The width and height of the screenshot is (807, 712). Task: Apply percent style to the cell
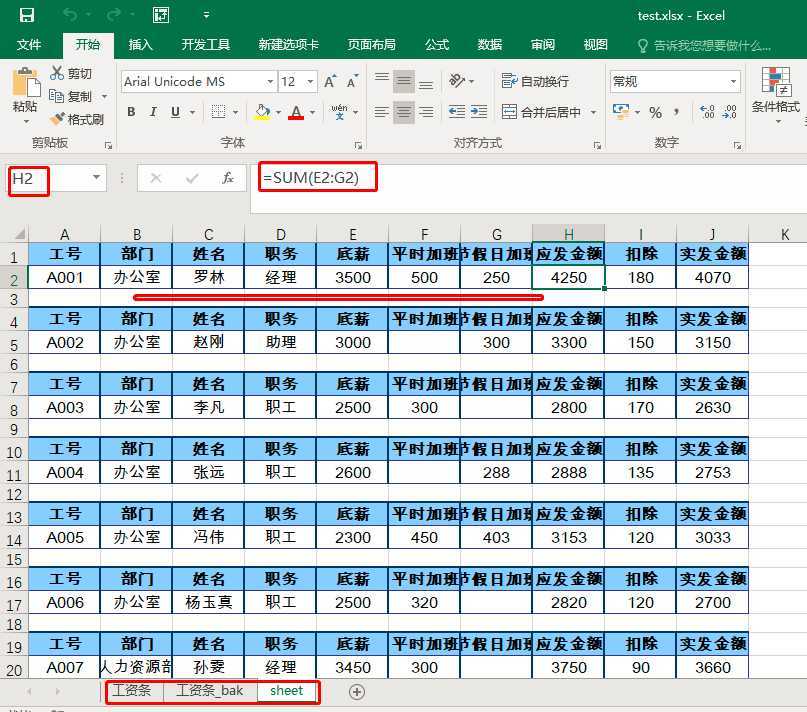coord(656,112)
